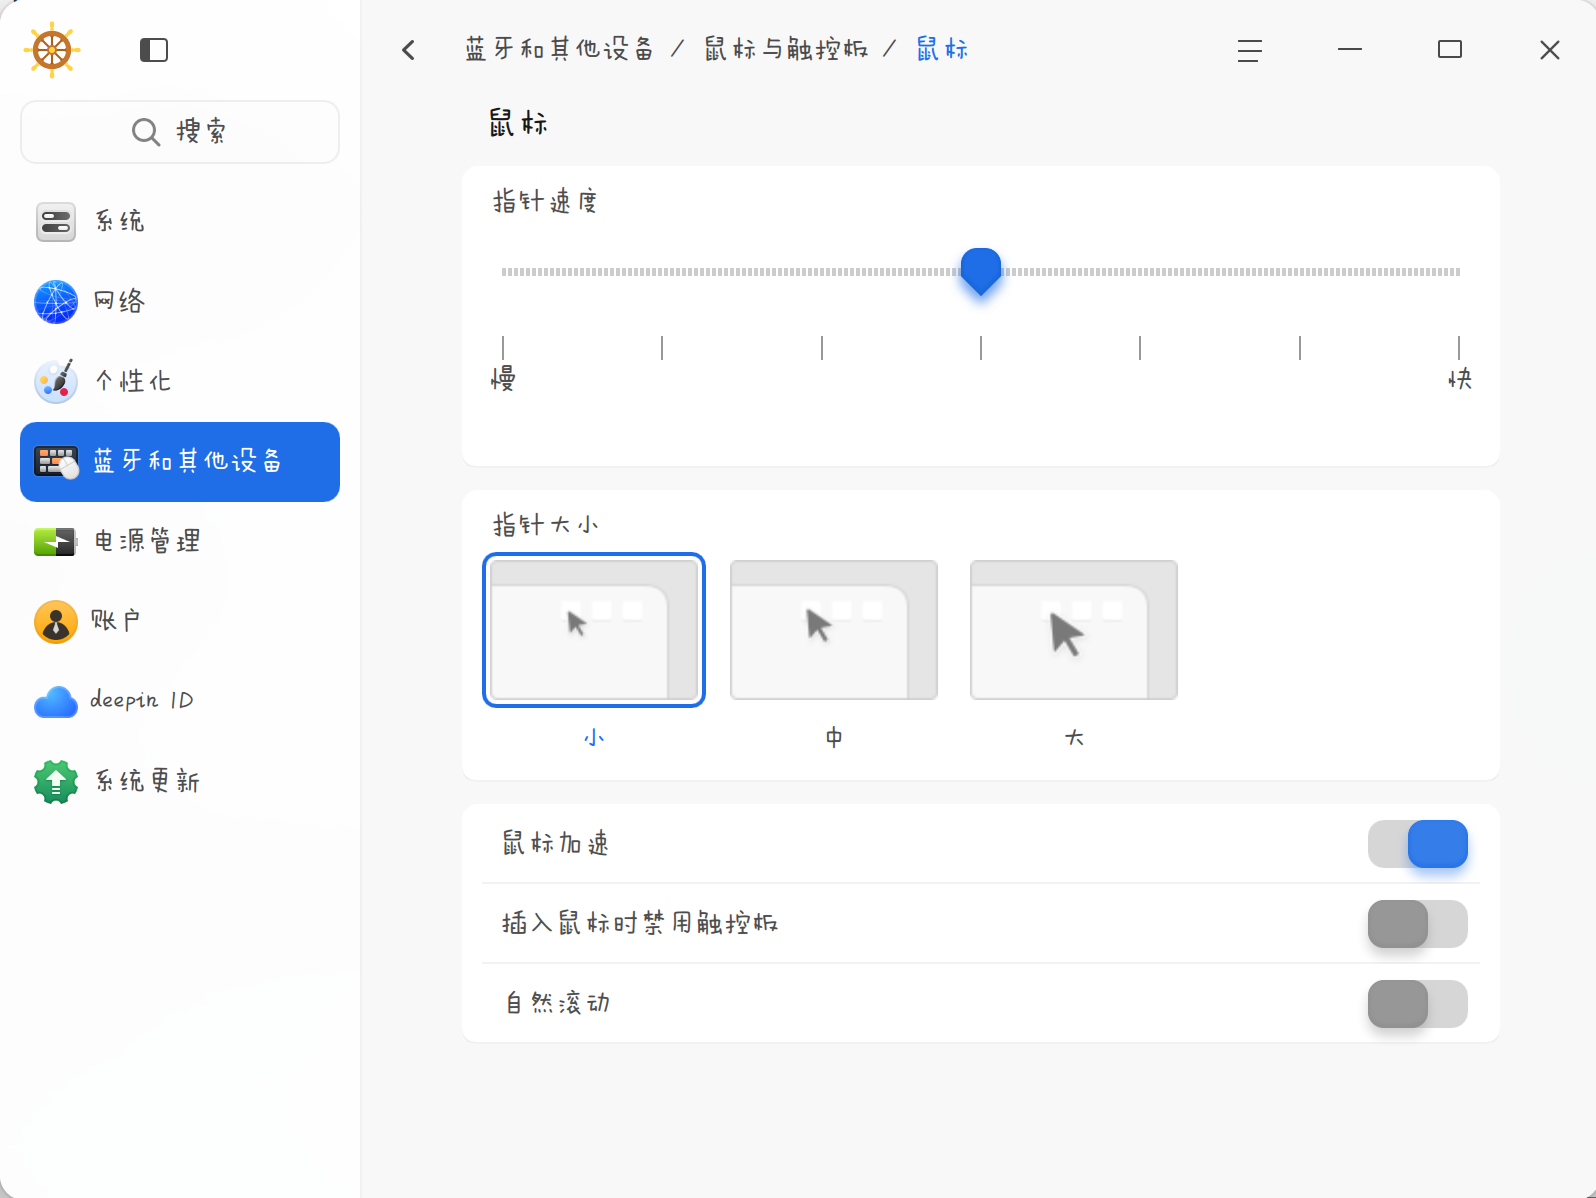
Task: Click 蓝牙和其他设备 breadcrumb link
Action: (559, 50)
